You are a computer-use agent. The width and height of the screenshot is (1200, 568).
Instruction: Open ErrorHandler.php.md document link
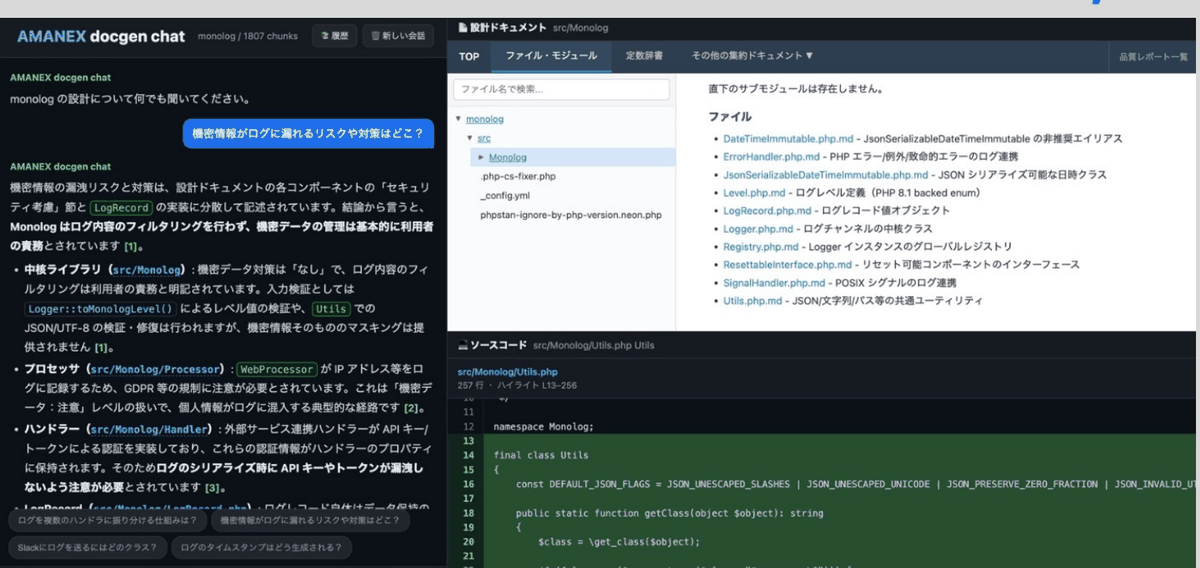(x=772, y=157)
